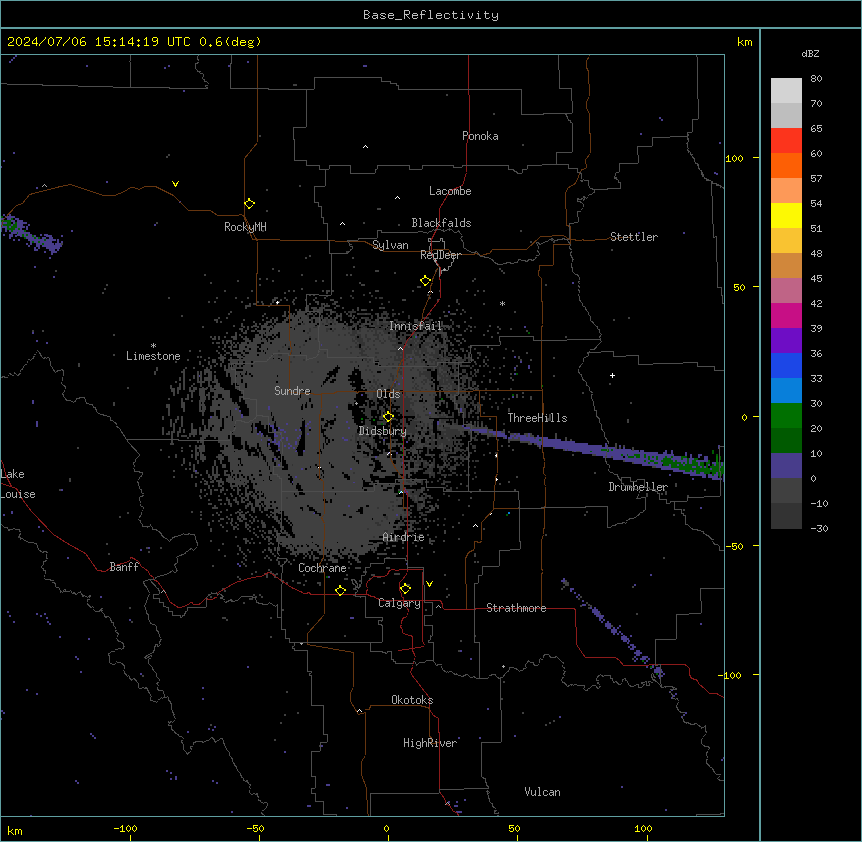Select the magenta 42 dBZ legend swatch
This screenshot has height=842, width=862.
point(786,315)
